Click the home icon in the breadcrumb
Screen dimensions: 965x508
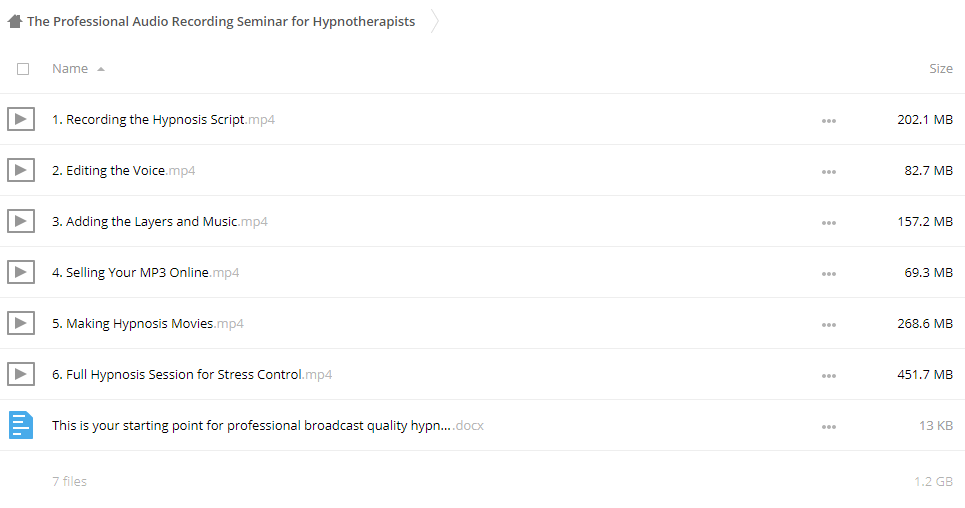[15, 22]
